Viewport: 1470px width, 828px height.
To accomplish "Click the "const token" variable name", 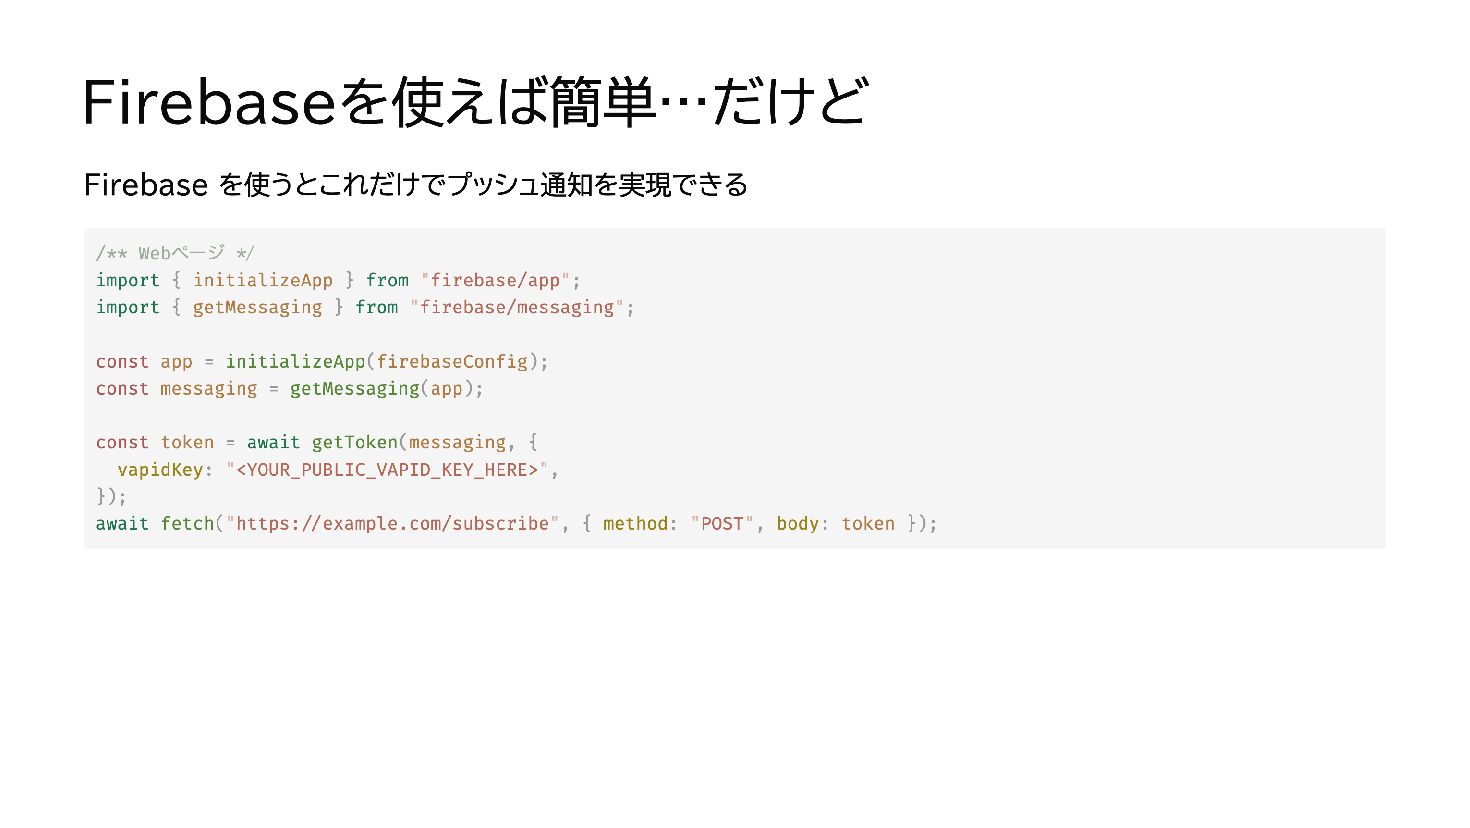I will click(x=187, y=442).
